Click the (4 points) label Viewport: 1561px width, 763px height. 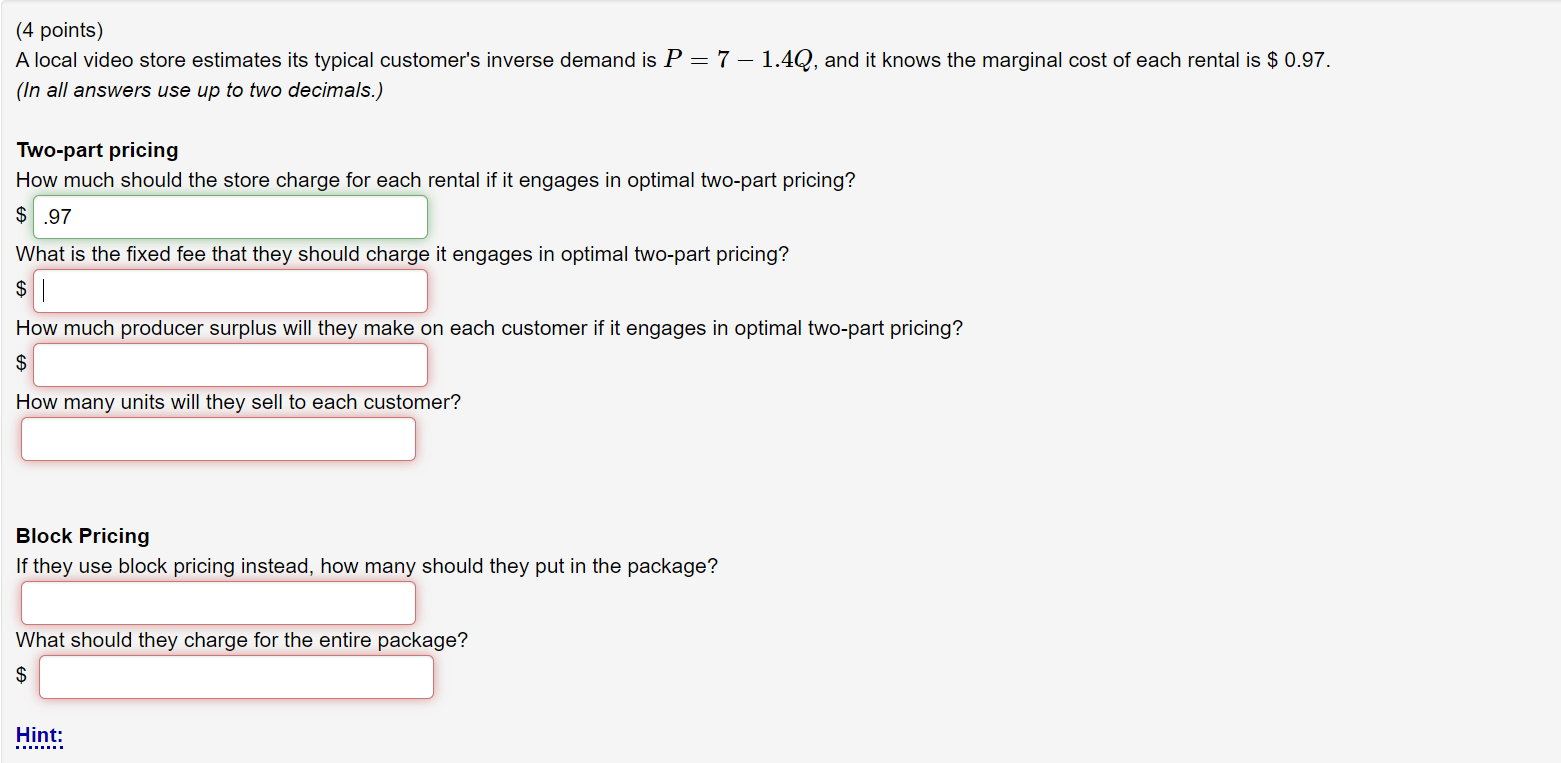coord(53,28)
